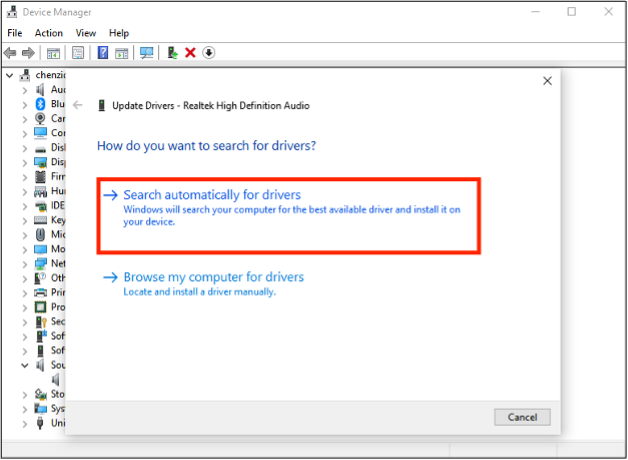The width and height of the screenshot is (628, 460).
Task: Expand the Computer tree node
Action: coord(25,134)
